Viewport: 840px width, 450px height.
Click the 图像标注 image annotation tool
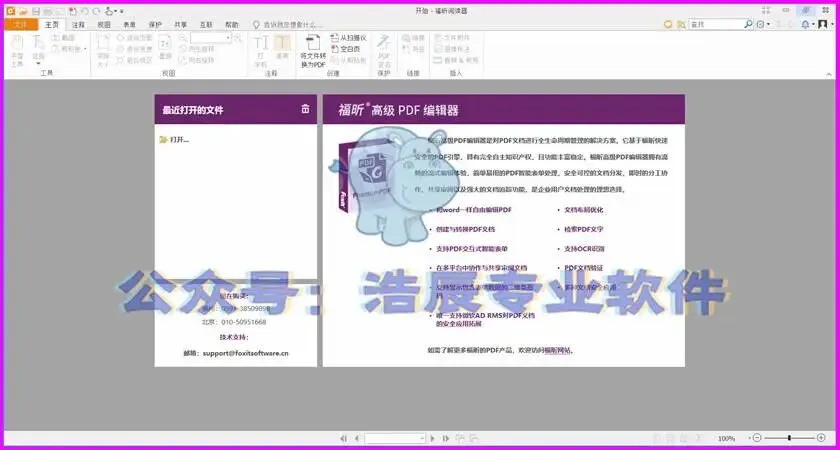(x=452, y=49)
